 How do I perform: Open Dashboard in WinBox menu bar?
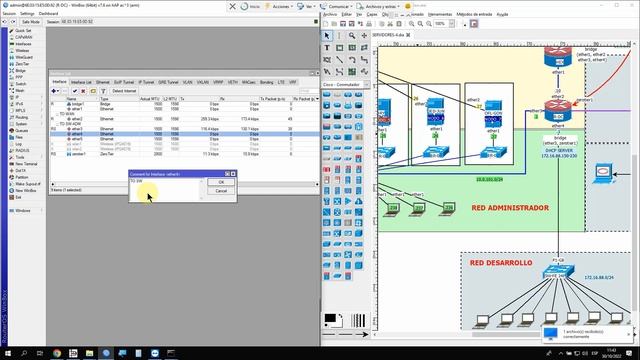pyautogui.click(x=48, y=14)
